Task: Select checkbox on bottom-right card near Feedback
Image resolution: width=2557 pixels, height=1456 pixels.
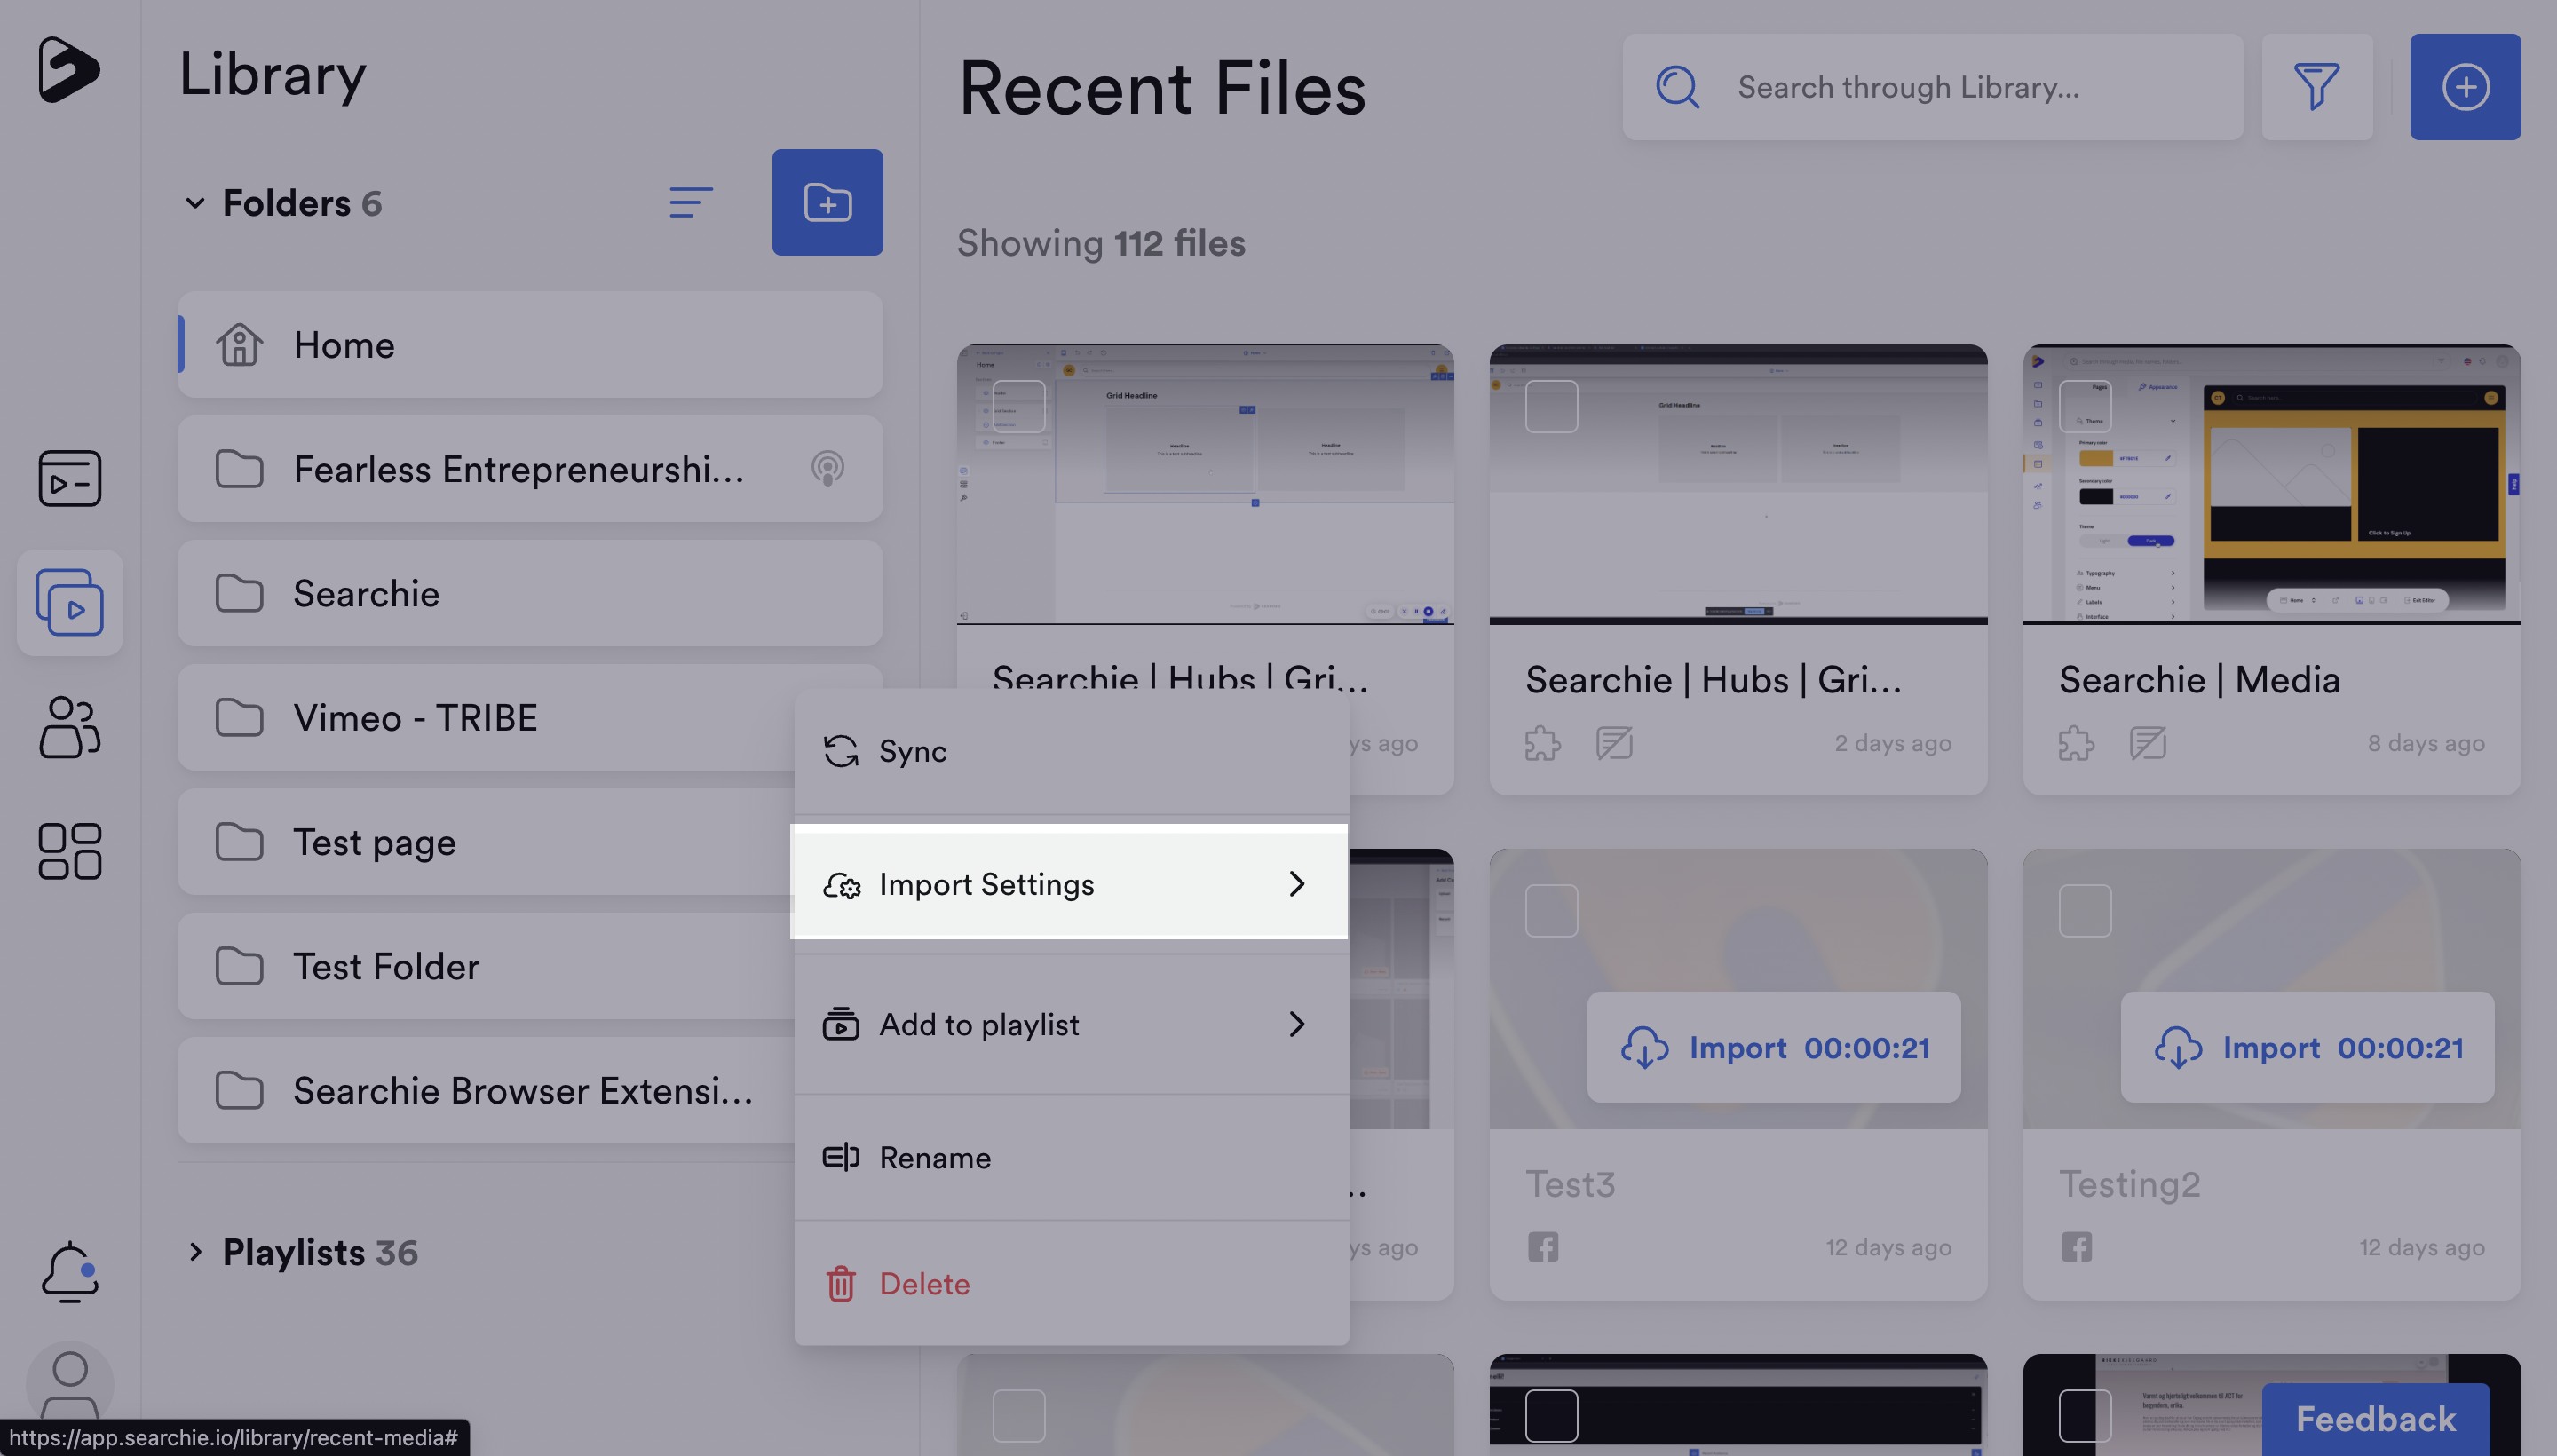Action: point(2085,1415)
